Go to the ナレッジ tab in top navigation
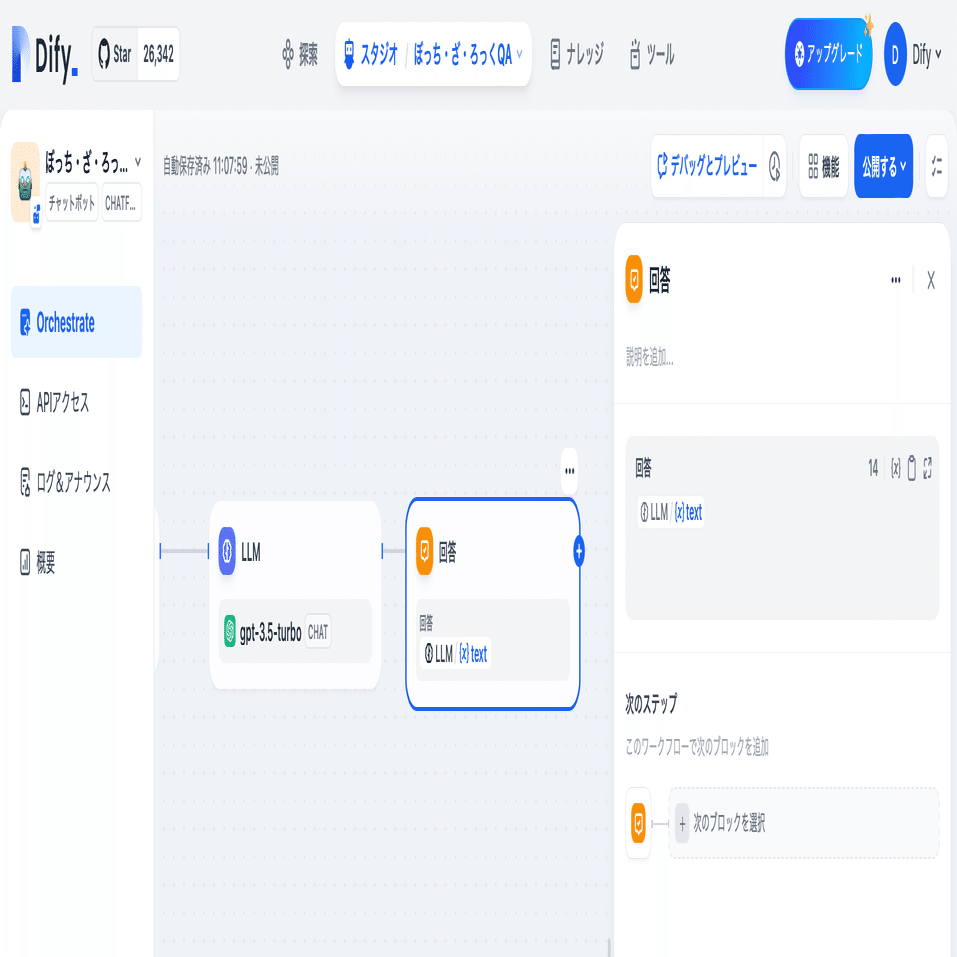 [576, 54]
